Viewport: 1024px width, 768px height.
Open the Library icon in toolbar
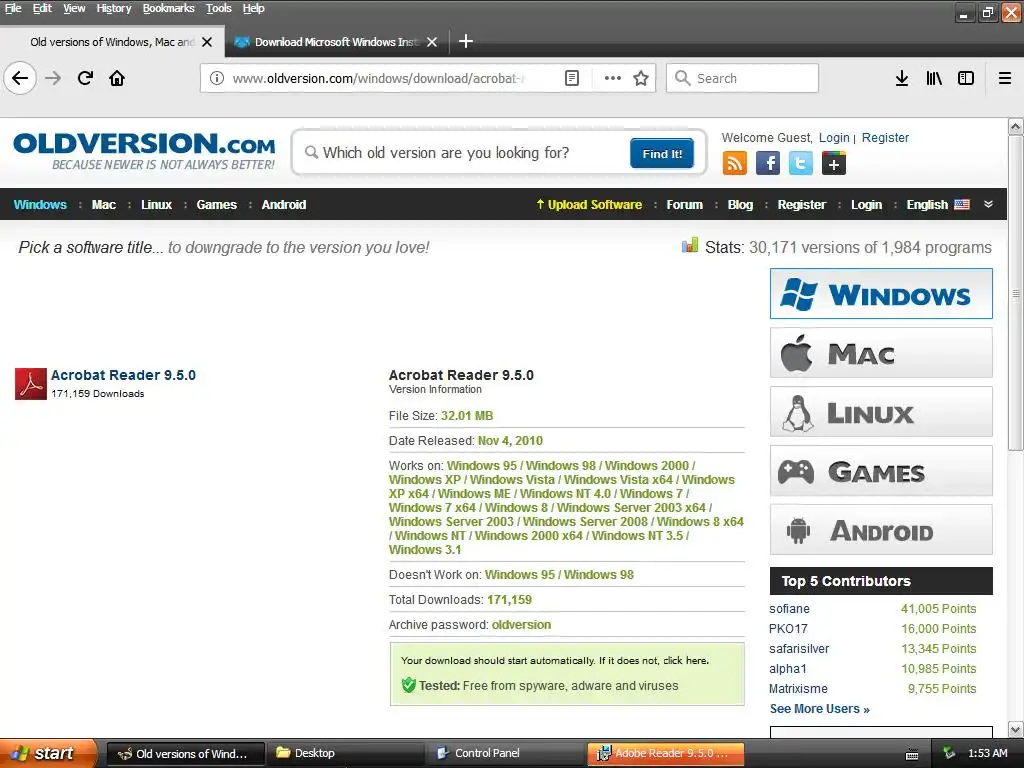click(x=934, y=78)
